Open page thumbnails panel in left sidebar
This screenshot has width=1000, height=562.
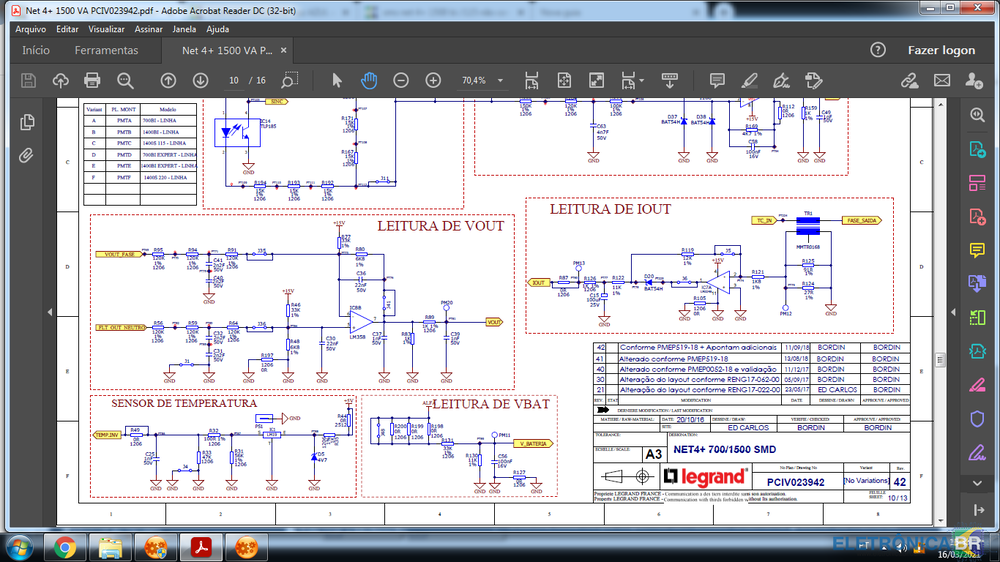click(x=27, y=122)
